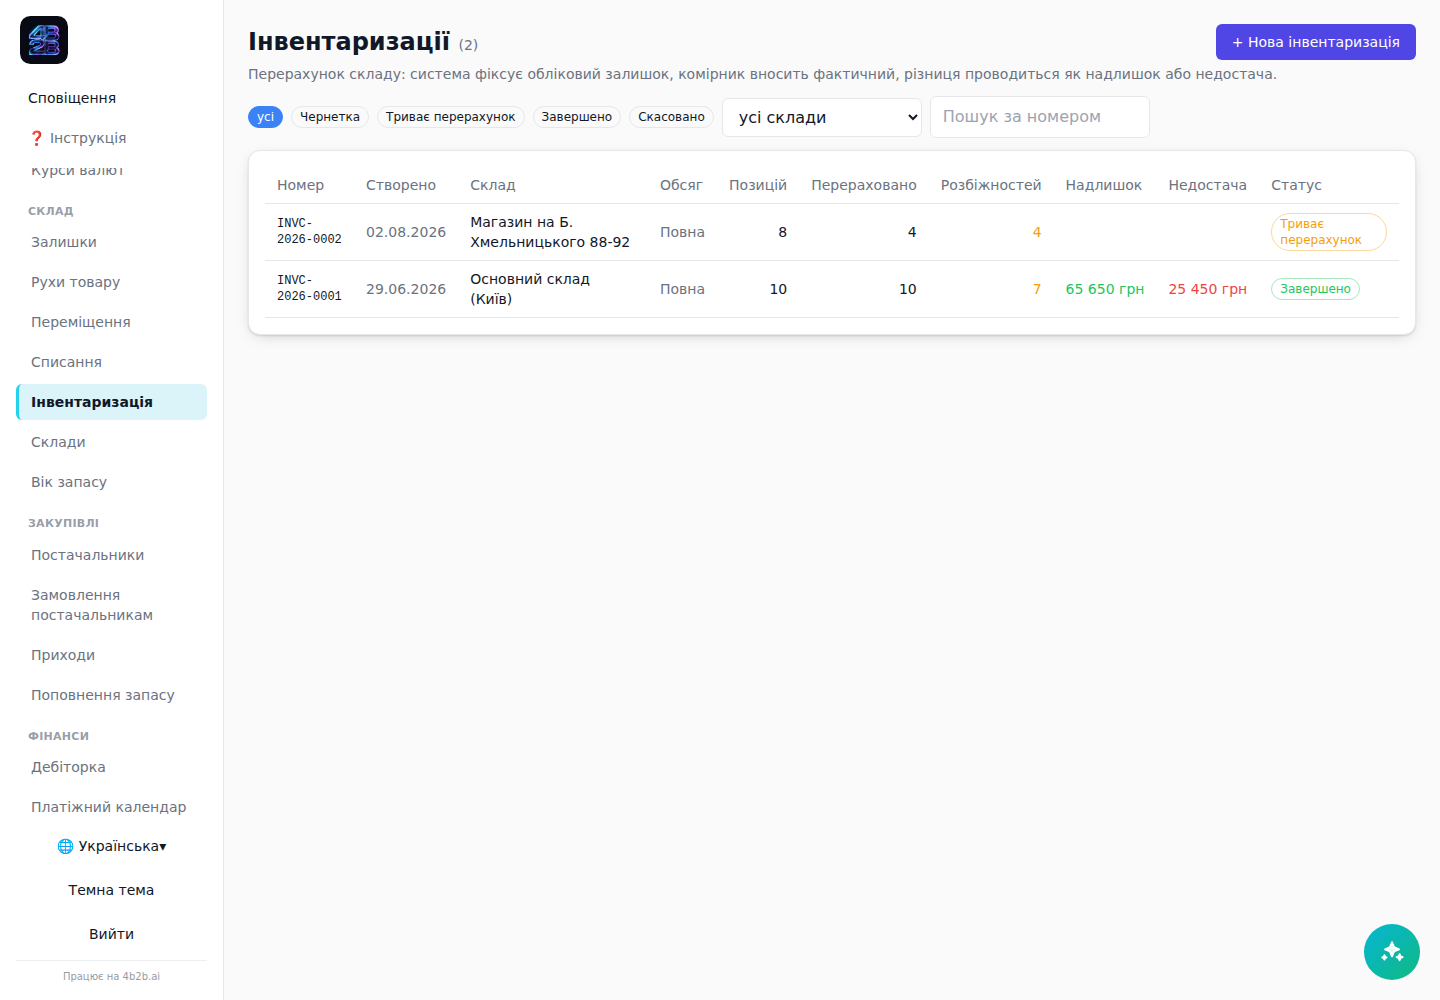Click the 25 450 грн shortage value
This screenshot has width=1440, height=1000.
point(1207,289)
